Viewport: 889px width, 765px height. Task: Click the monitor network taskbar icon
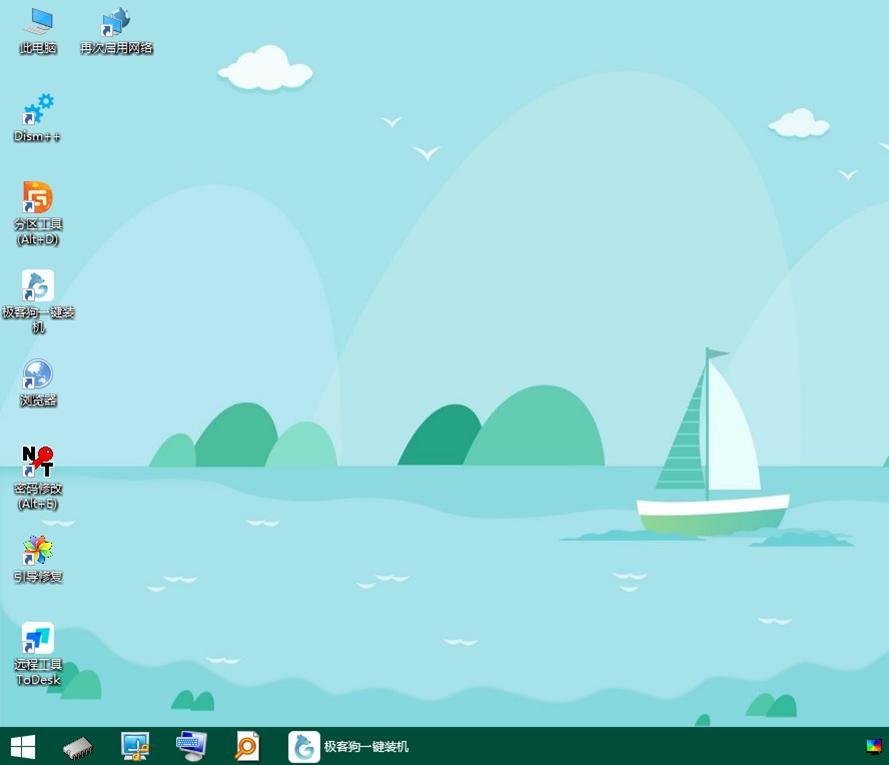[x=135, y=746]
